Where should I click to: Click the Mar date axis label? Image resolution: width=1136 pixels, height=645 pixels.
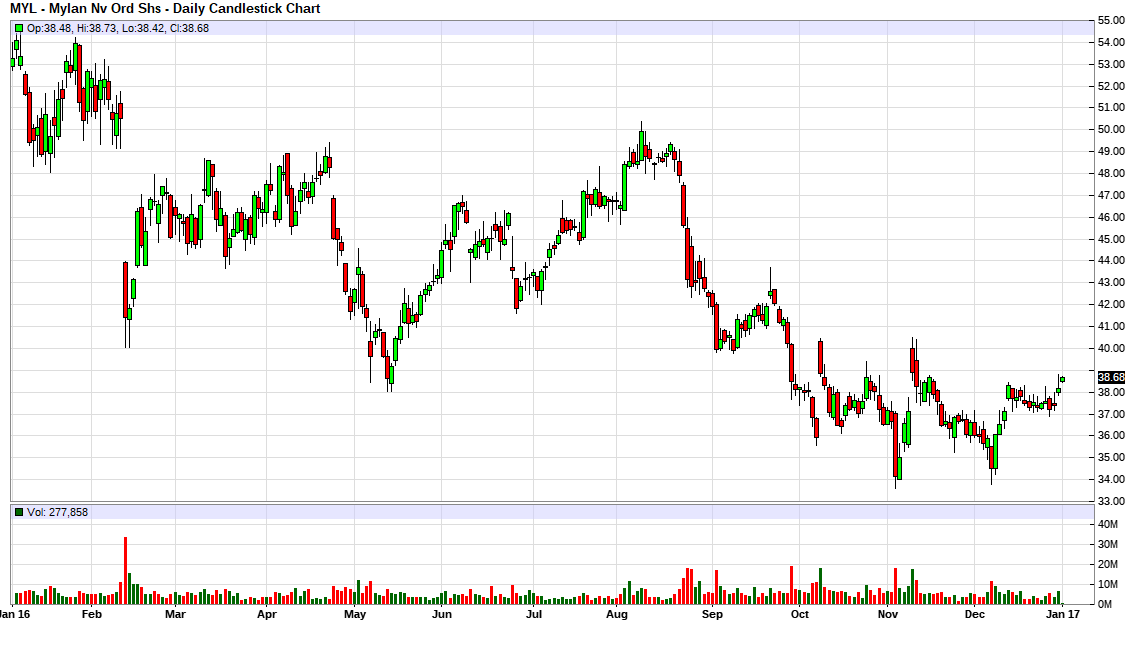(x=175, y=615)
